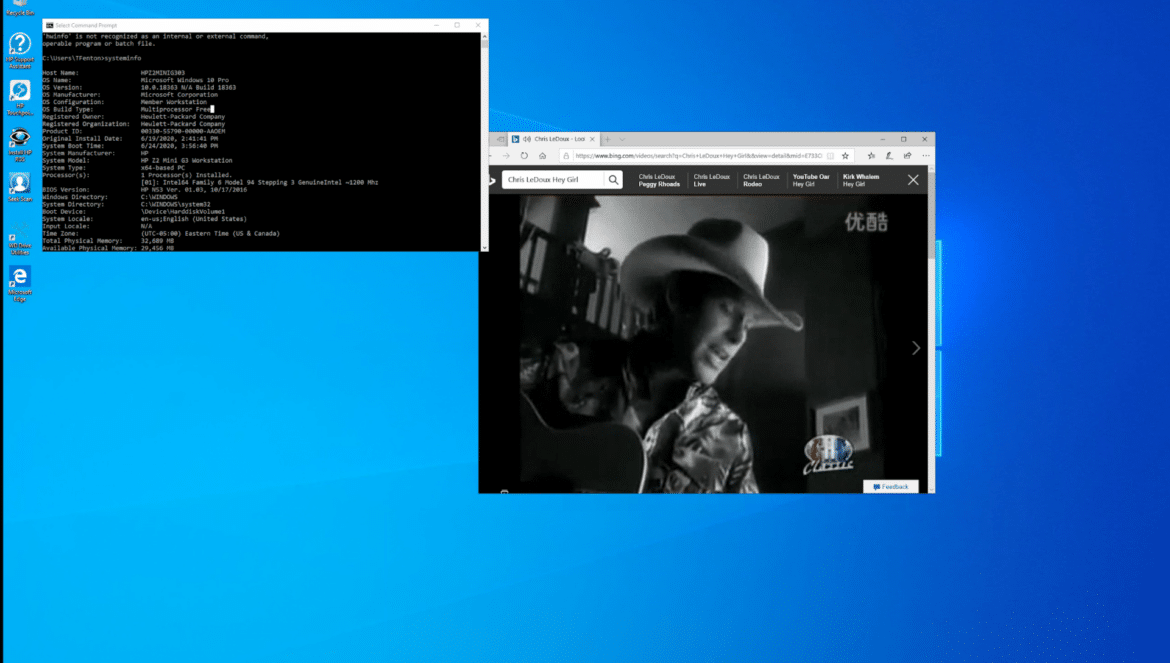Open WD Drive Utilities desktop shortcut

(19, 240)
